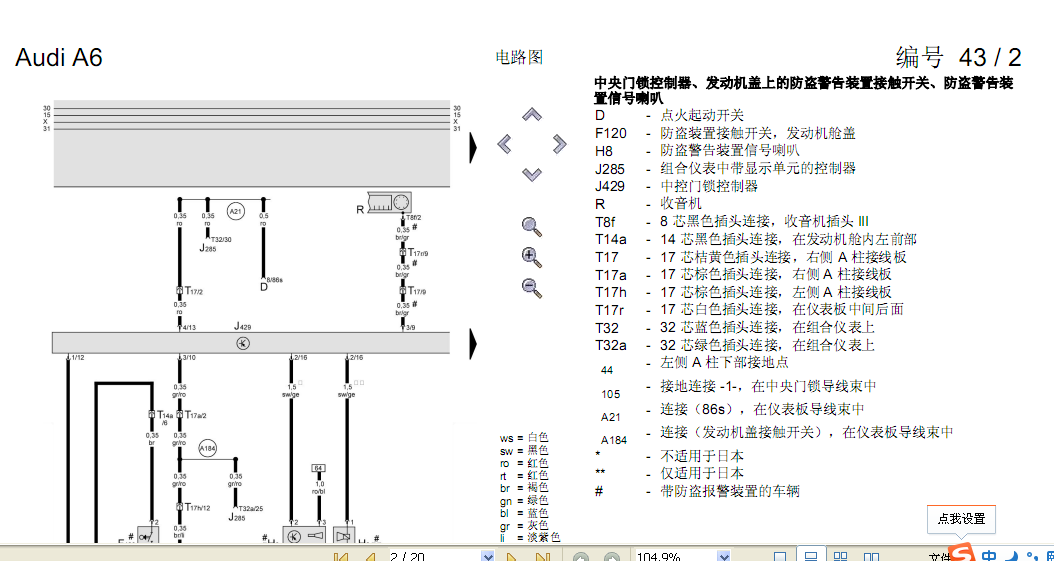Click the A184 connection circle
This screenshot has height=561, width=1054.
click(208, 448)
